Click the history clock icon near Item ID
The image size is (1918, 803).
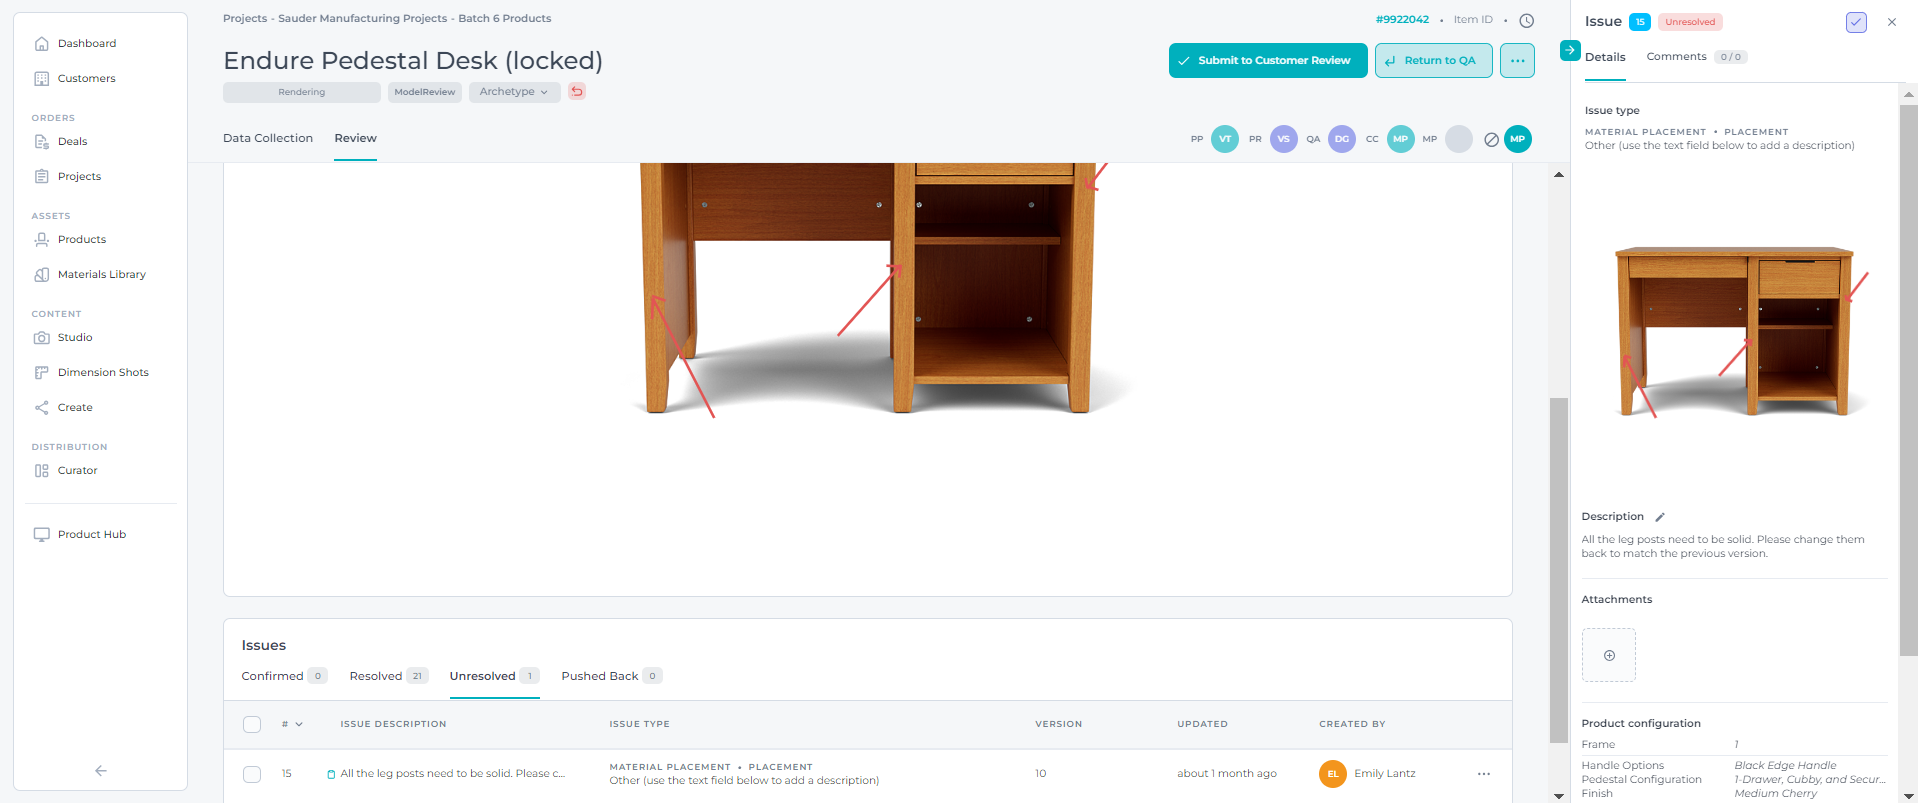click(1526, 20)
